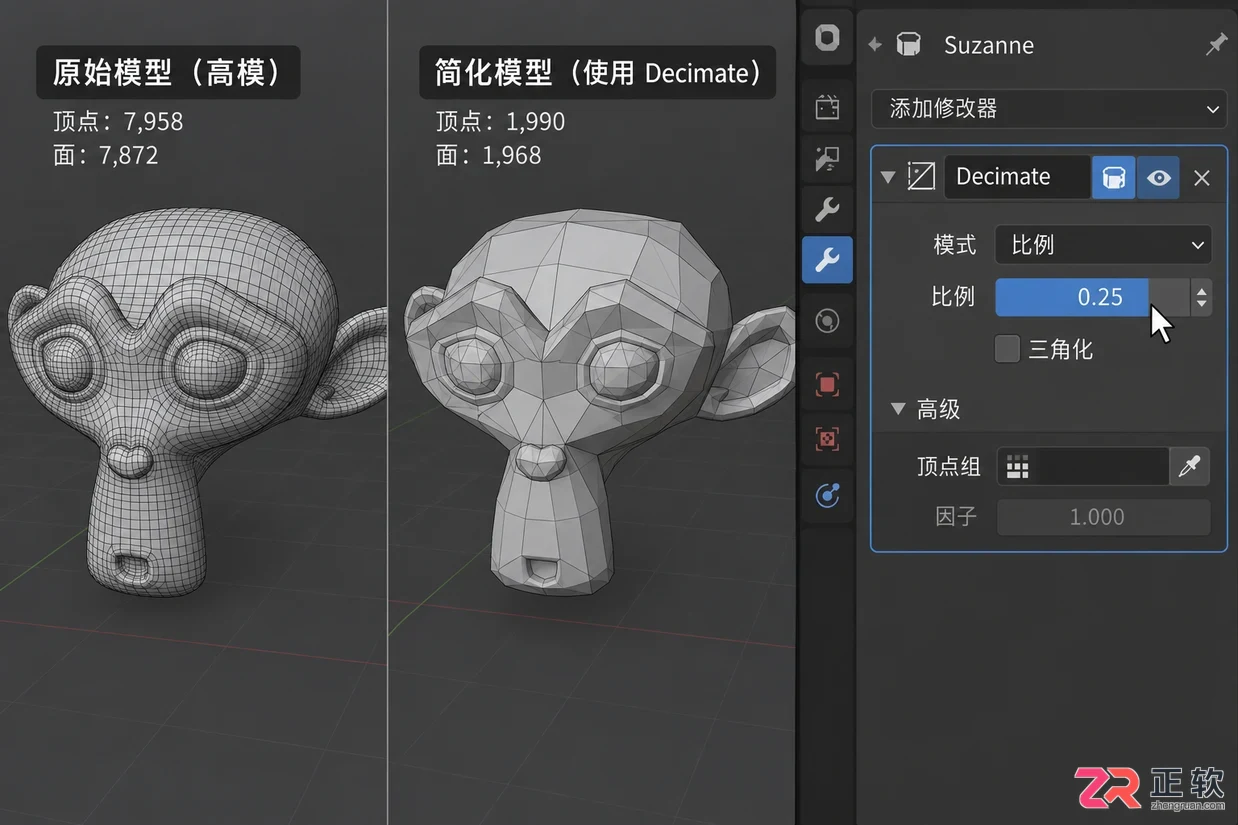Click the 比例 stepper arrows

click(1201, 297)
